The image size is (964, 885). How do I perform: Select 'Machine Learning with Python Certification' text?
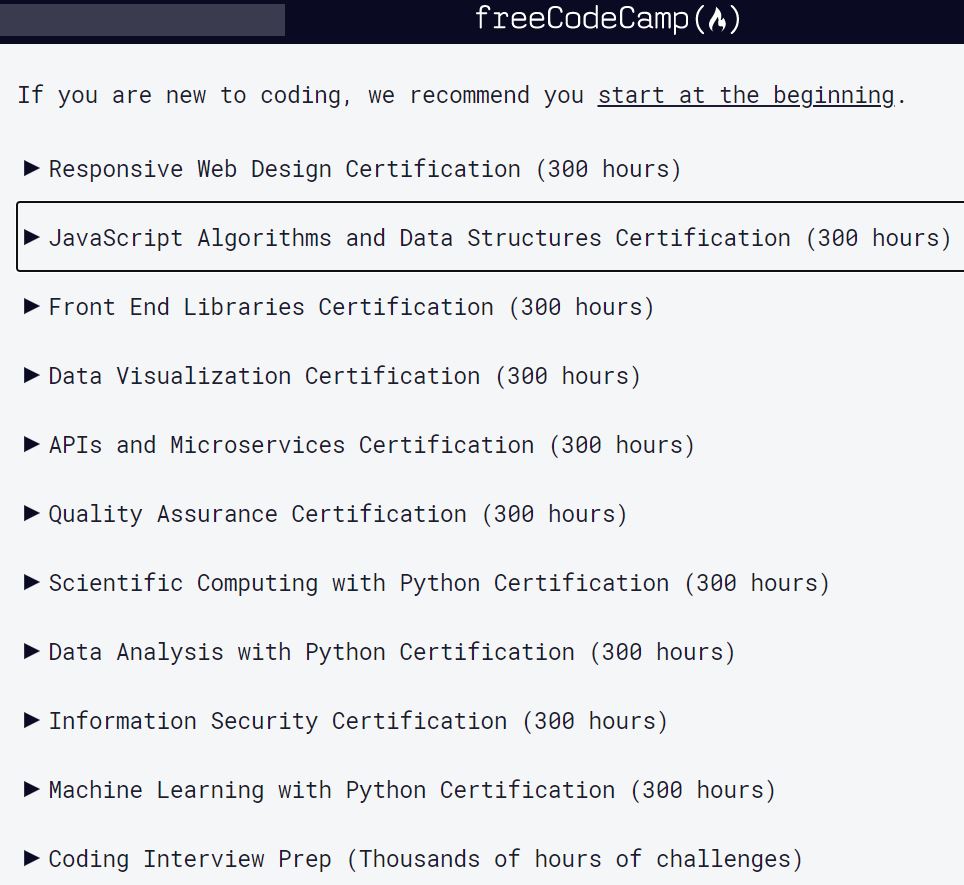pyautogui.click(x=332, y=790)
